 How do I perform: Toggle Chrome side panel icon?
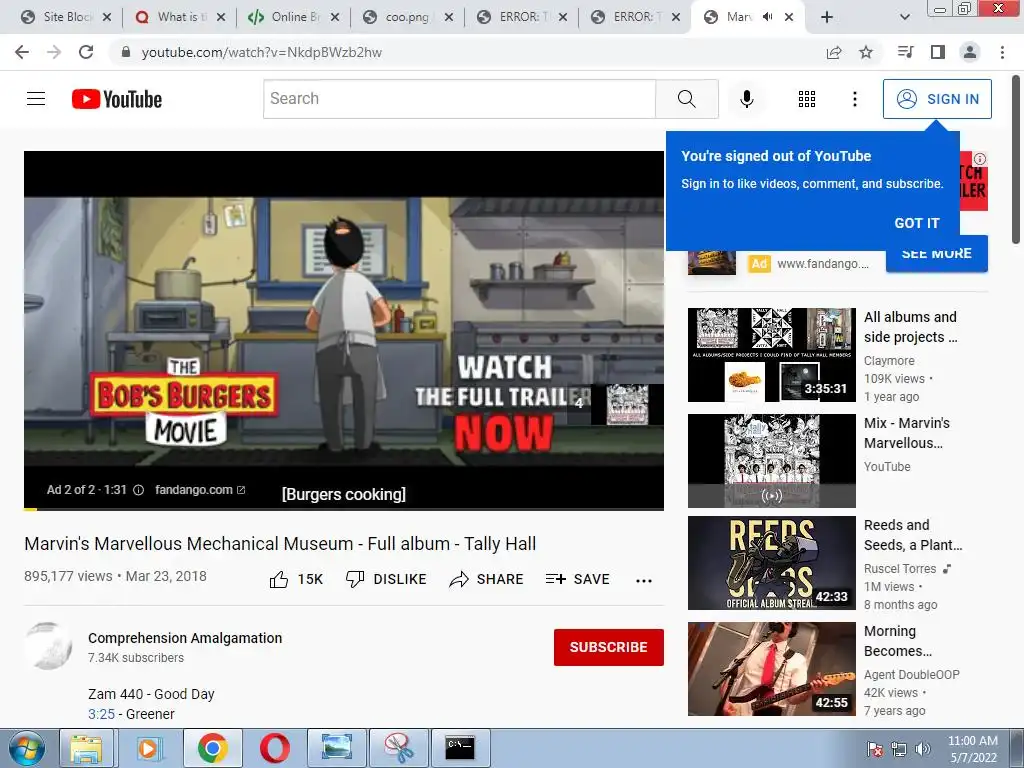[938, 52]
